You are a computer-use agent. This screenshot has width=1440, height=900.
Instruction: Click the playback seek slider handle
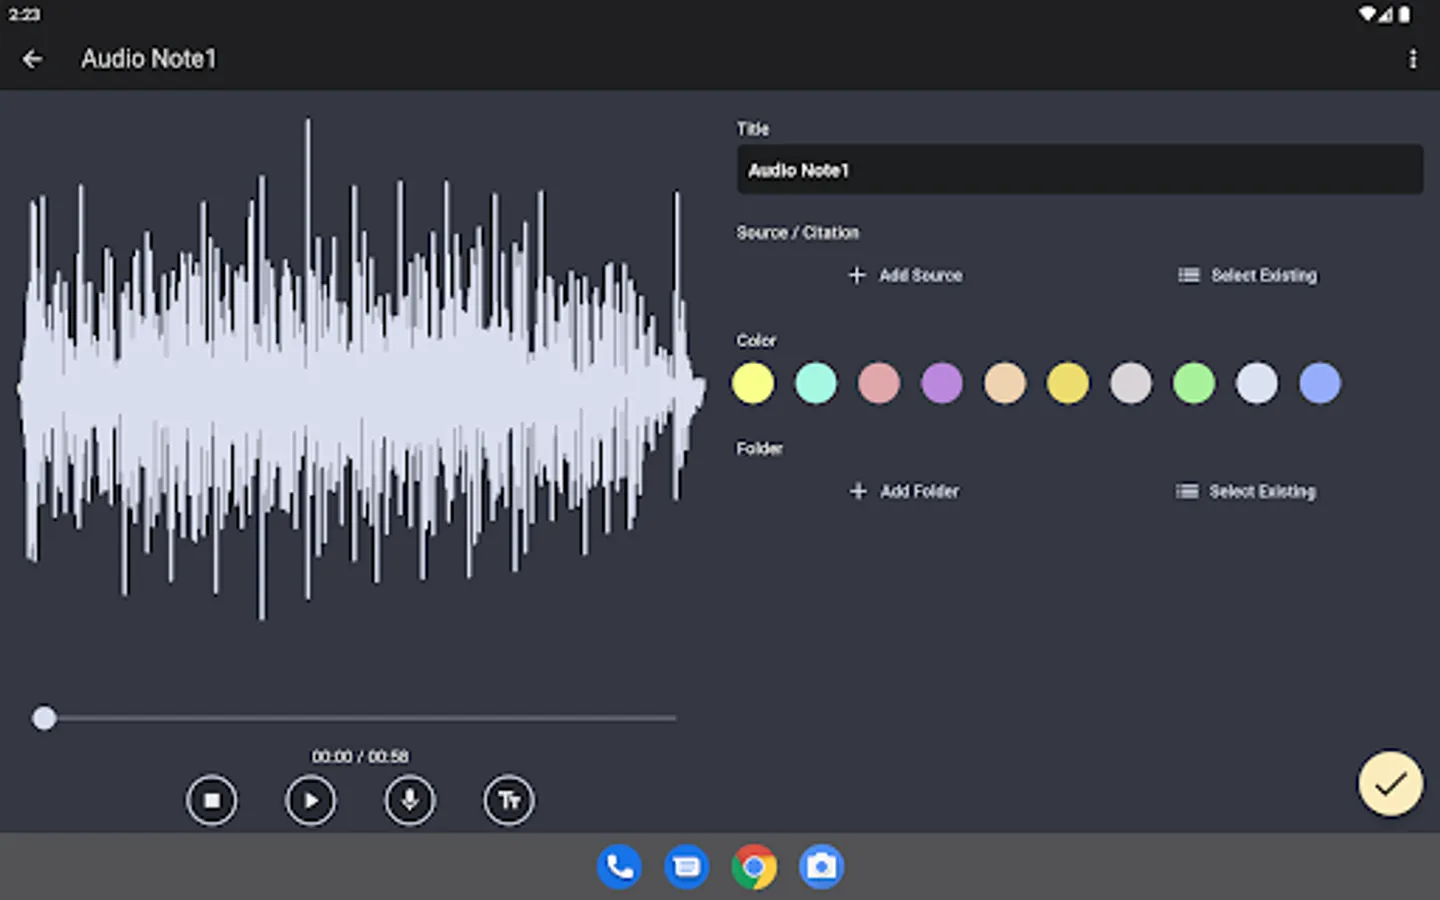pos(44,718)
